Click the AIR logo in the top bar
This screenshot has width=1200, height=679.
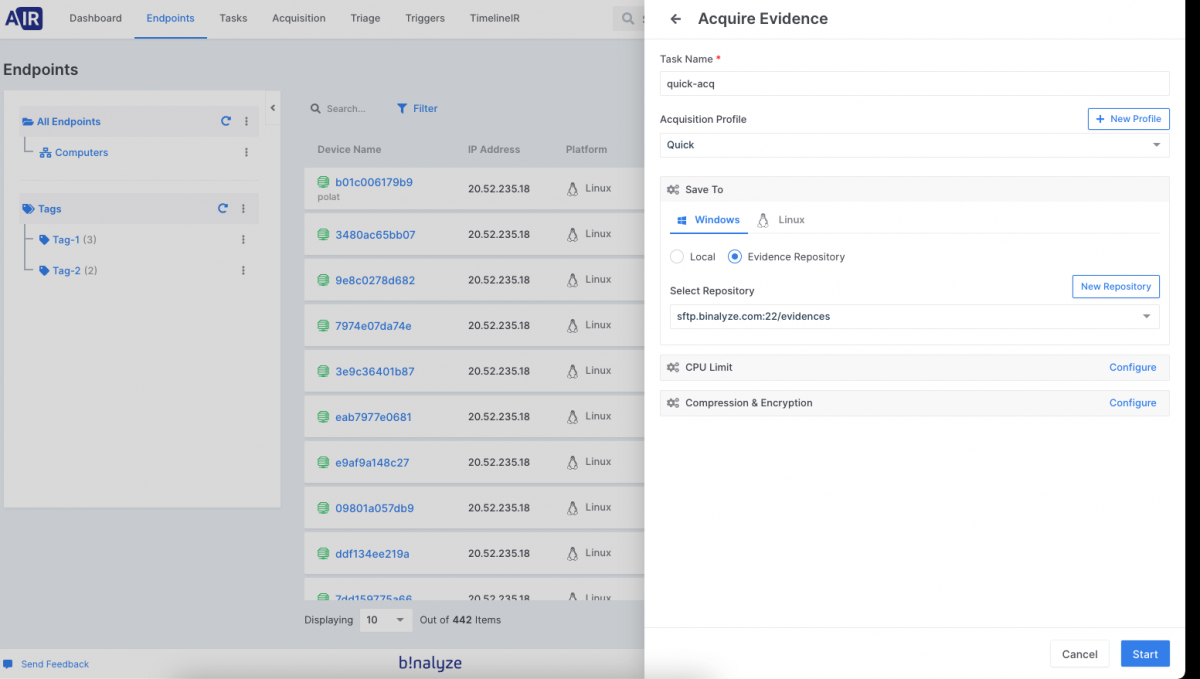(x=22, y=17)
